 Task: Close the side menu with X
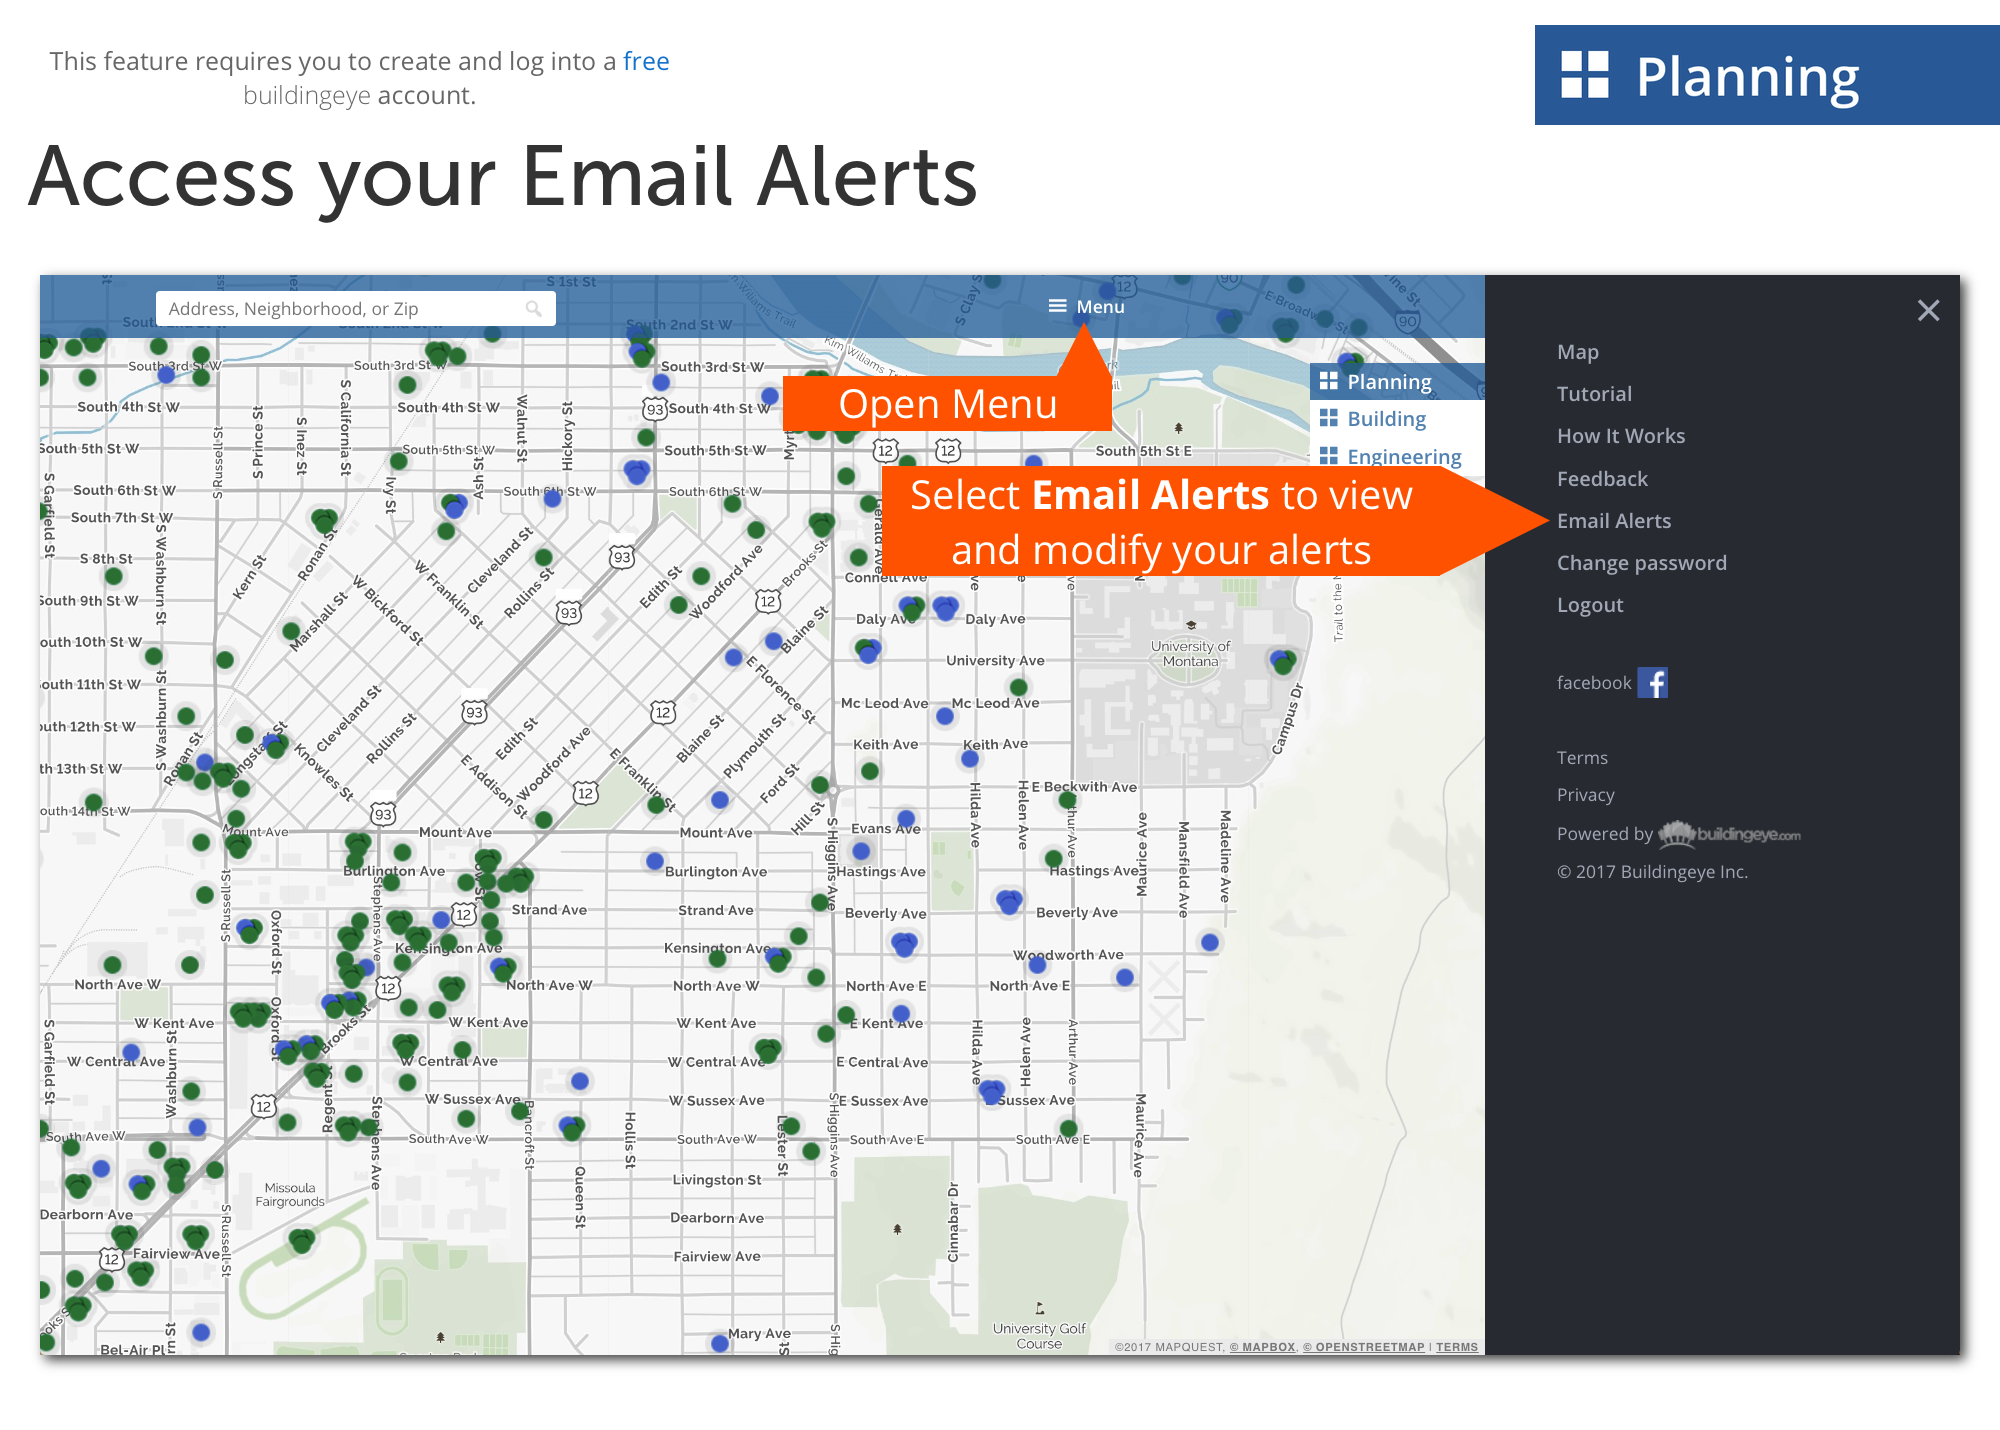click(x=1928, y=310)
